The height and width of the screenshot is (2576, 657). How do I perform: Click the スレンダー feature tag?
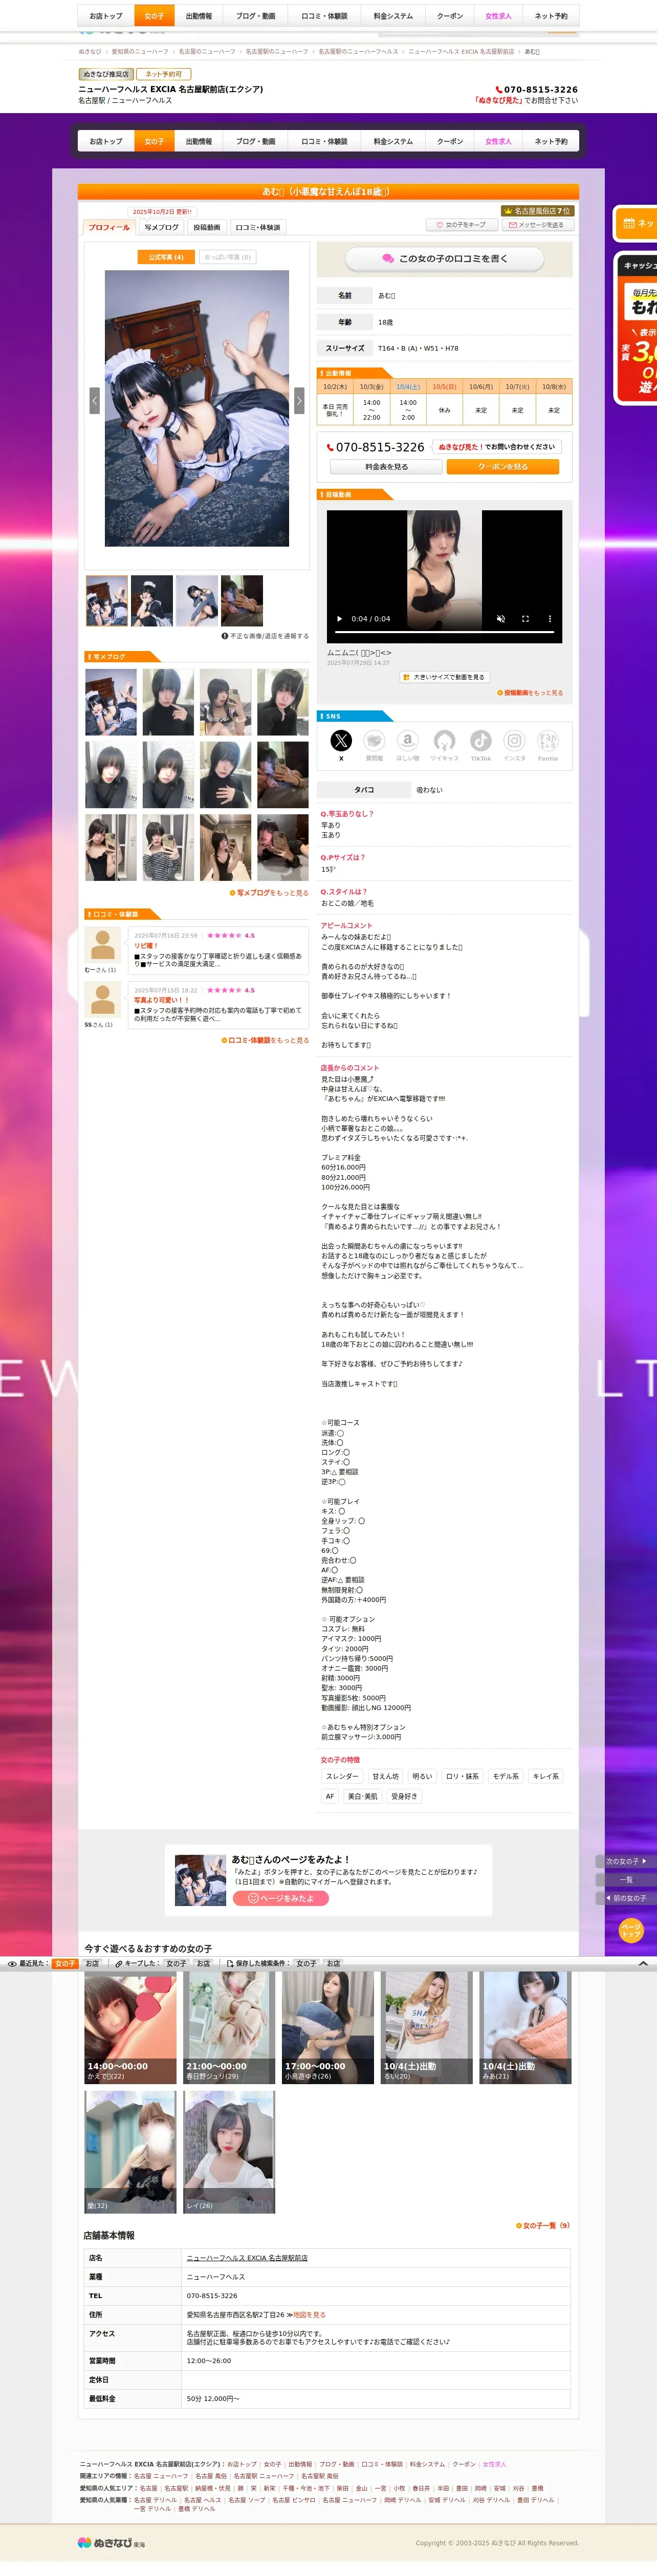click(342, 1777)
